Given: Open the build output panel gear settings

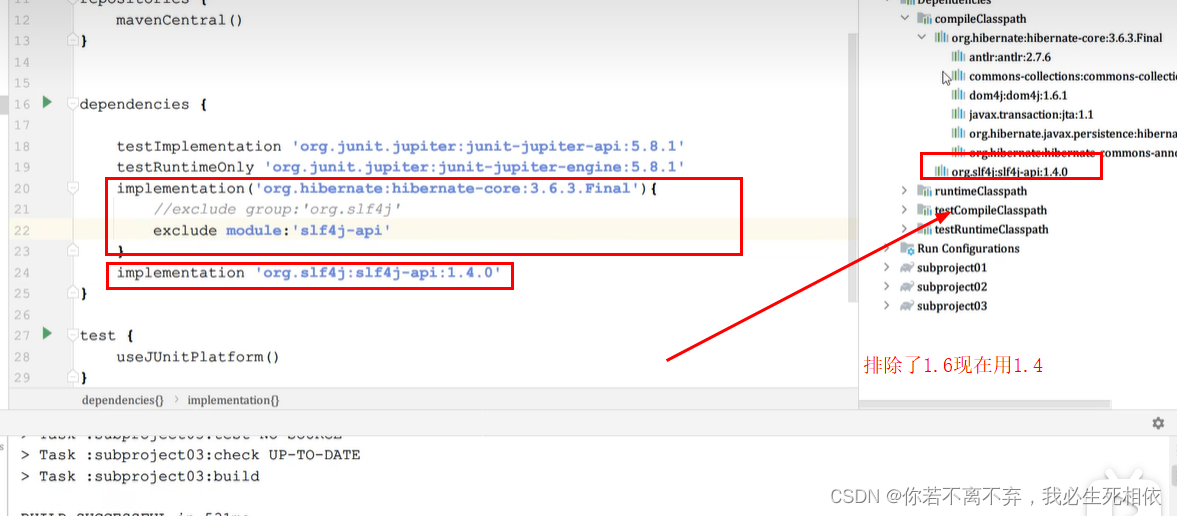Looking at the screenshot, I should (x=1158, y=423).
